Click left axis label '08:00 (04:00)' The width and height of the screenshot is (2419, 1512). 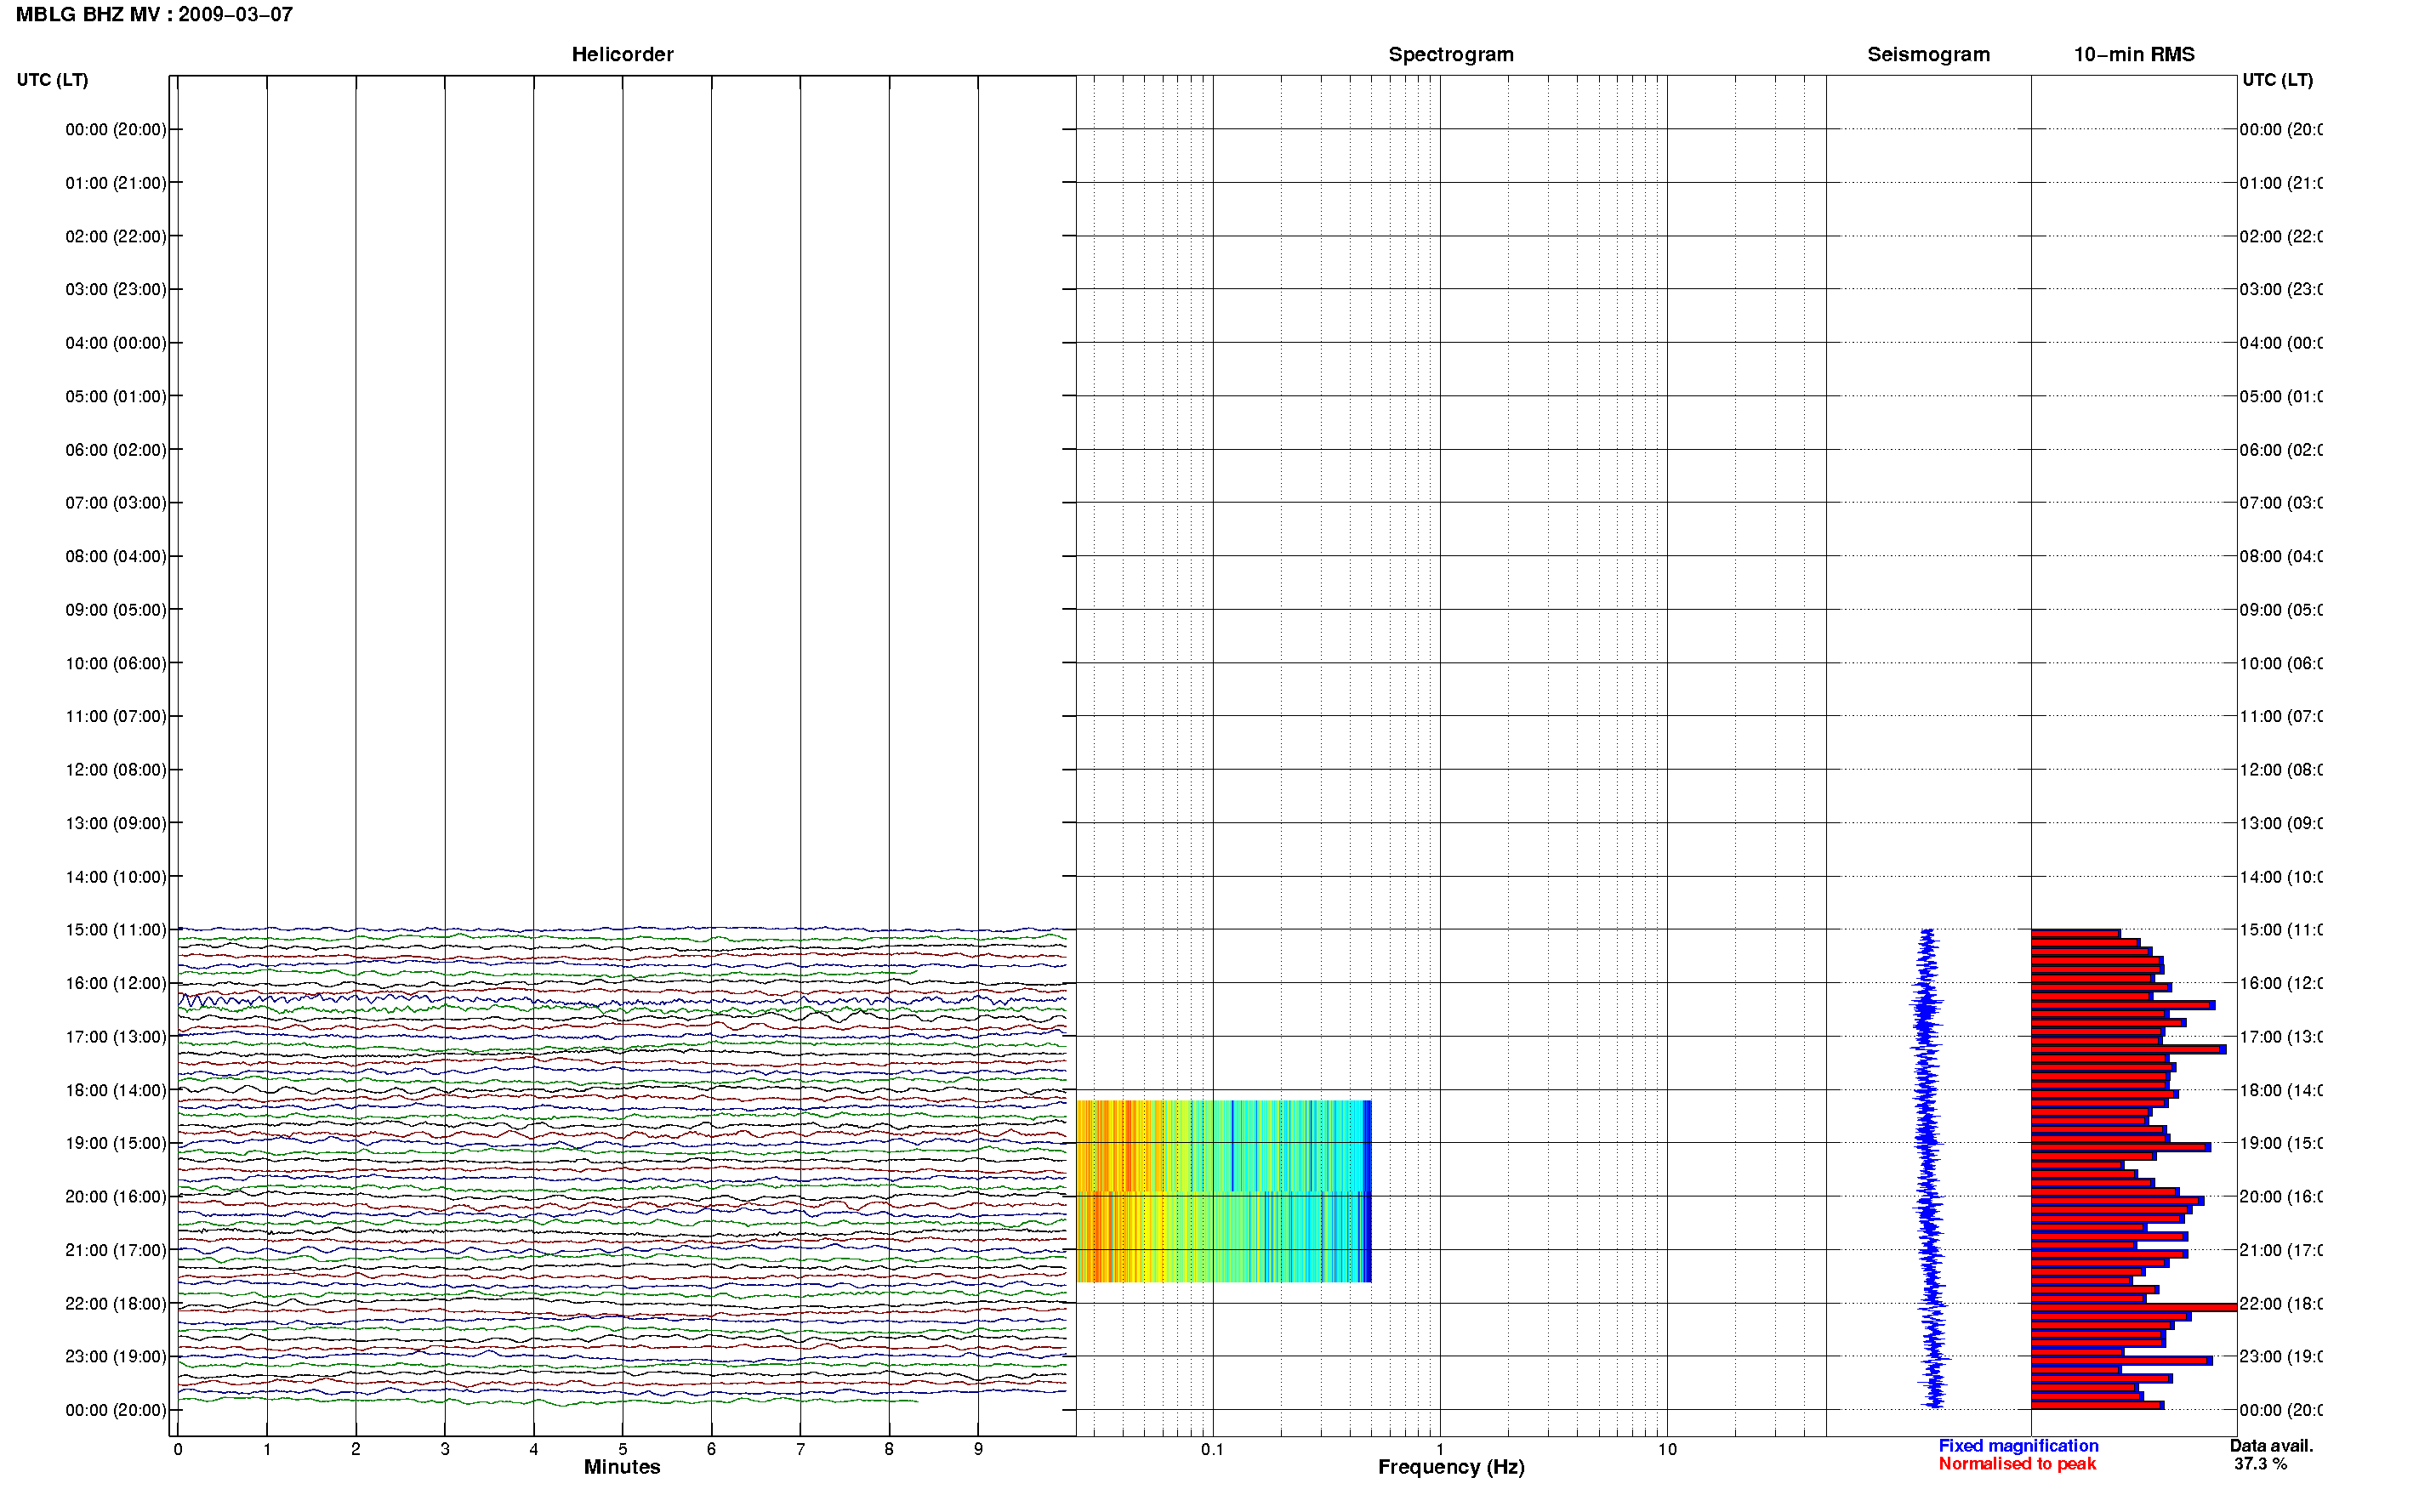[x=116, y=556]
